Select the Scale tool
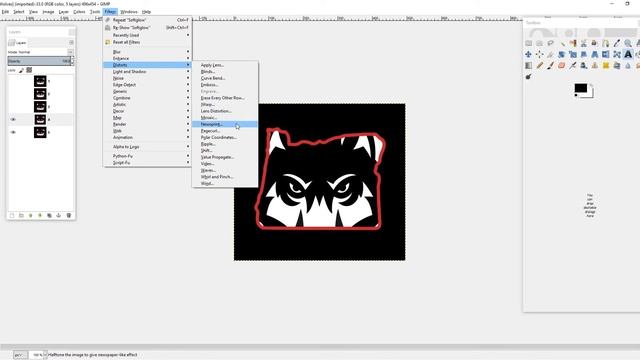 pos(573,54)
